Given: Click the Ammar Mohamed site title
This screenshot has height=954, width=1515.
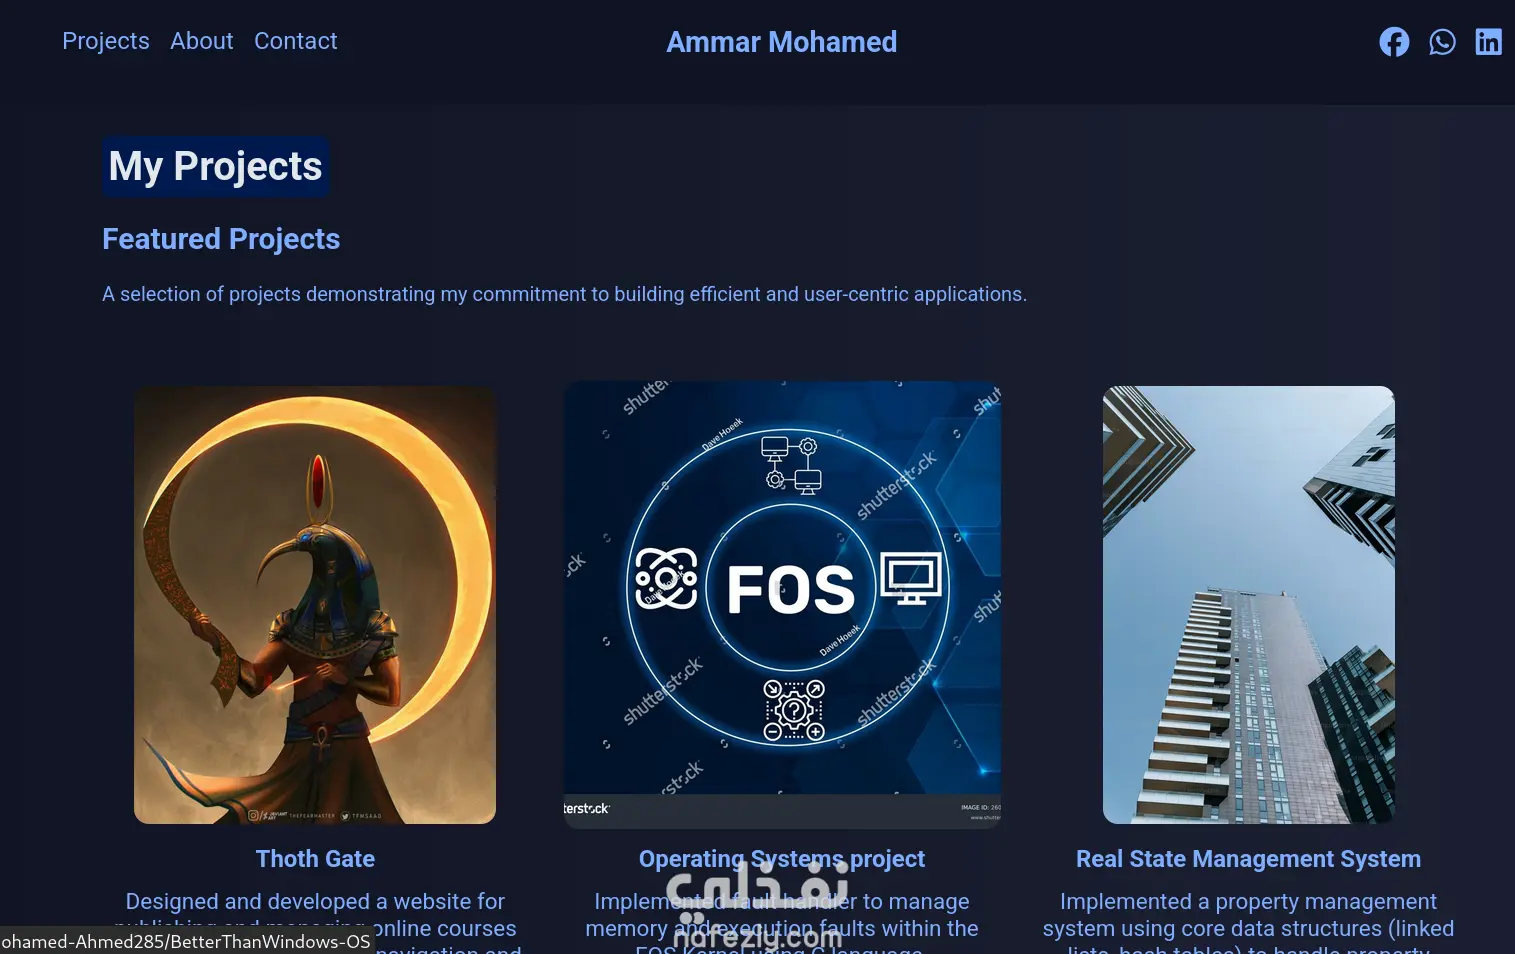Looking at the screenshot, I should pyautogui.click(x=782, y=42).
